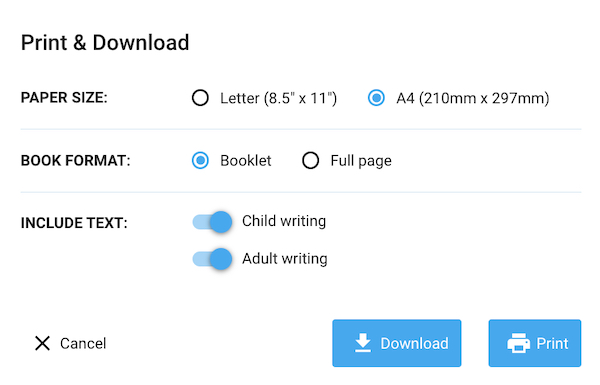
Task: Click the Full page option label
Action: (361, 161)
